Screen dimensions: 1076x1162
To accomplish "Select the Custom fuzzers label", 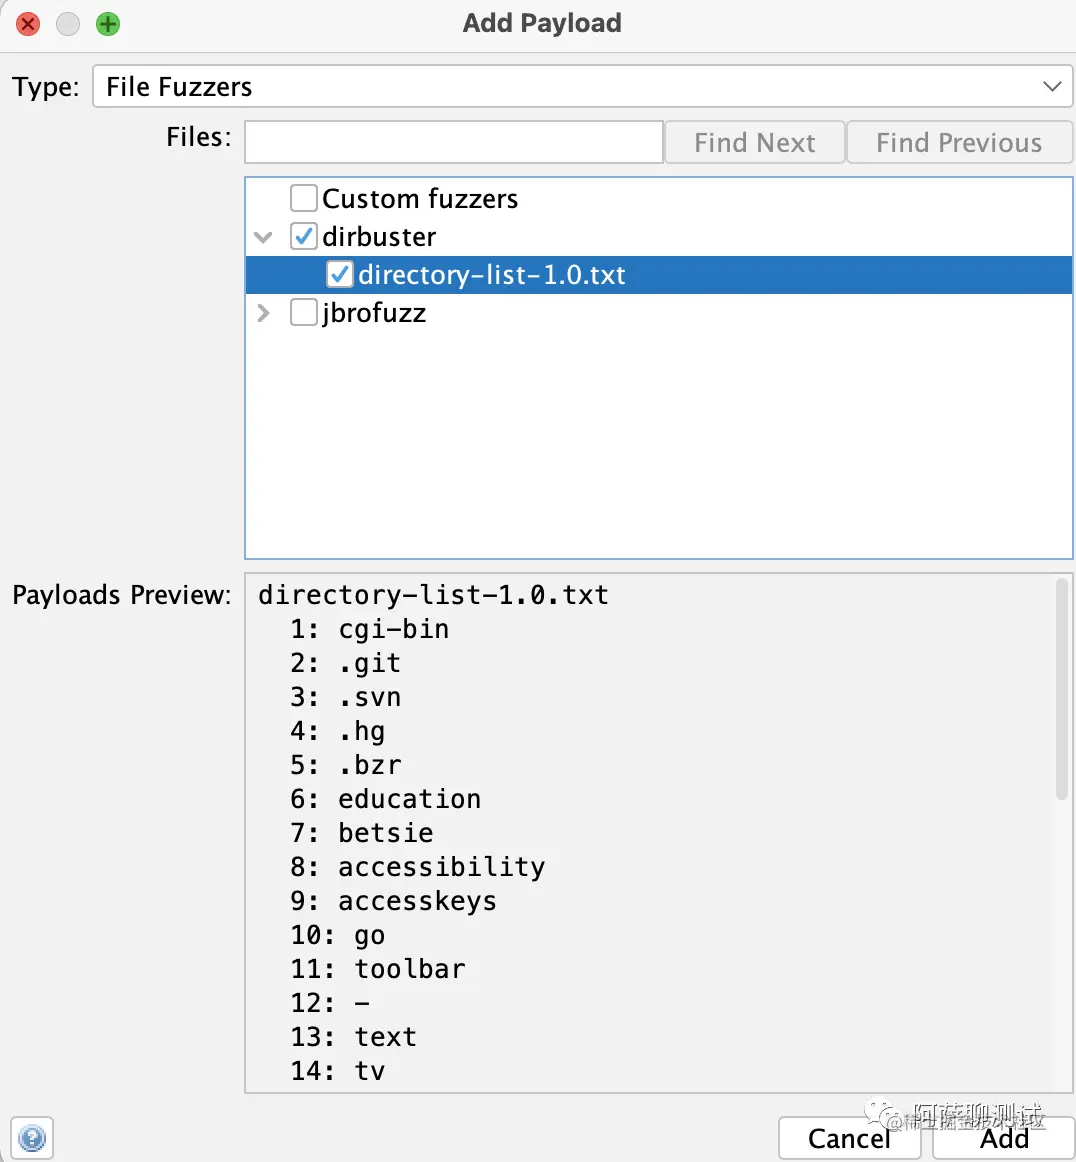I will pos(420,199).
